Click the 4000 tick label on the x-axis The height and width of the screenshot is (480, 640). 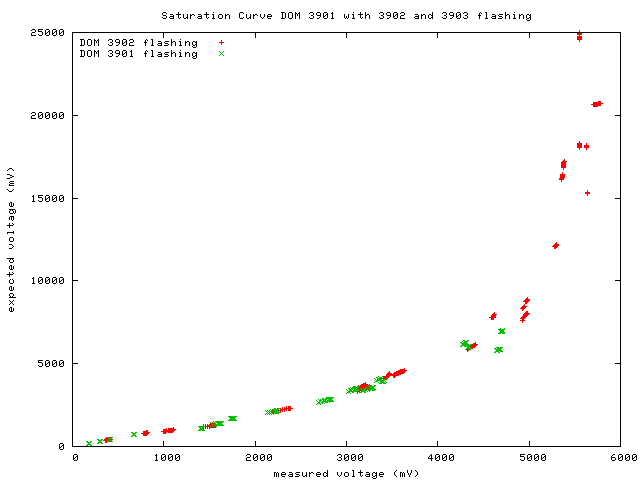[x=438, y=459]
